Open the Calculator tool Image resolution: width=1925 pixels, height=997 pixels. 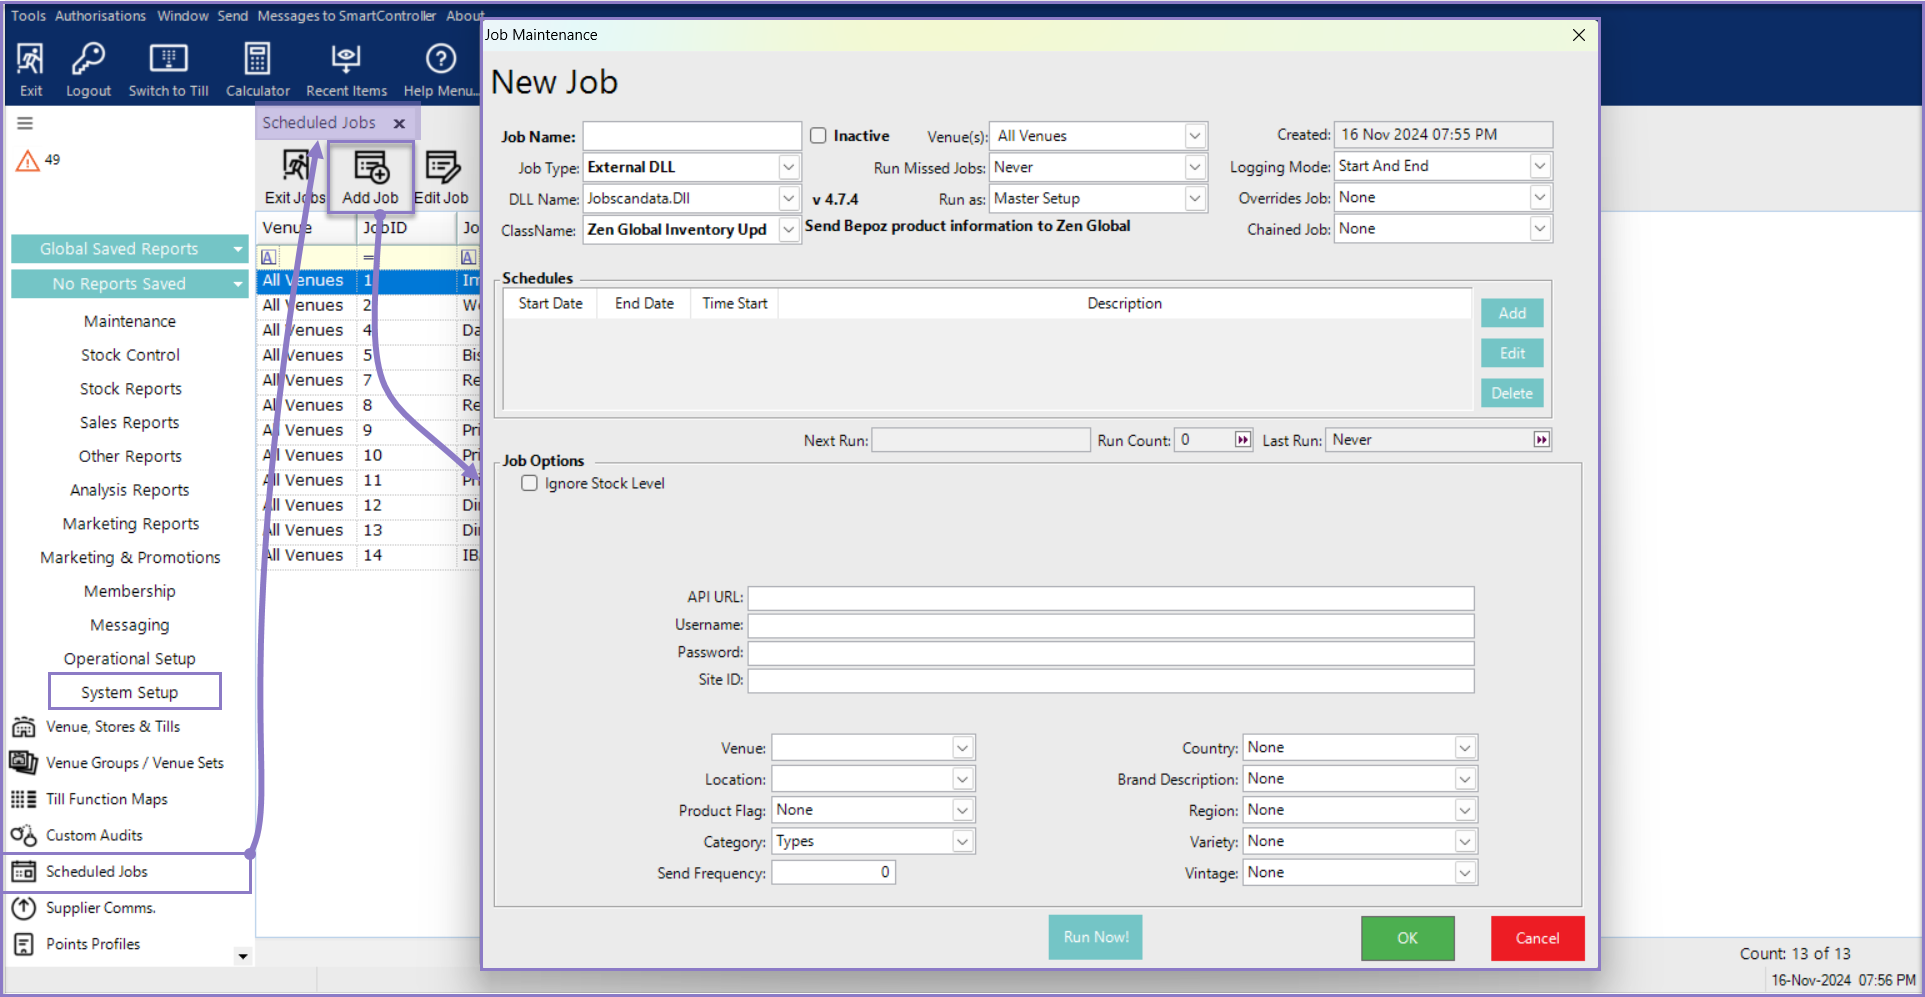[257, 60]
